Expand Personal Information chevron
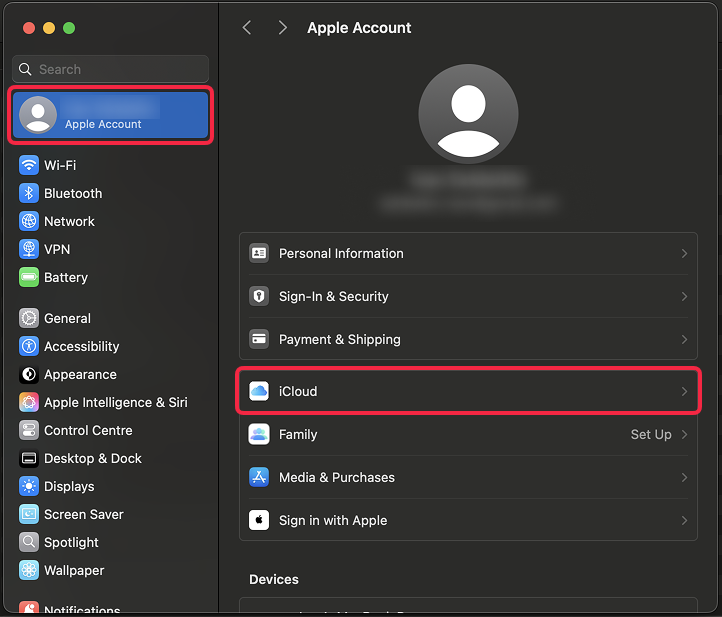Image resolution: width=722 pixels, height=617 pixels. click(x=684, y=254)
